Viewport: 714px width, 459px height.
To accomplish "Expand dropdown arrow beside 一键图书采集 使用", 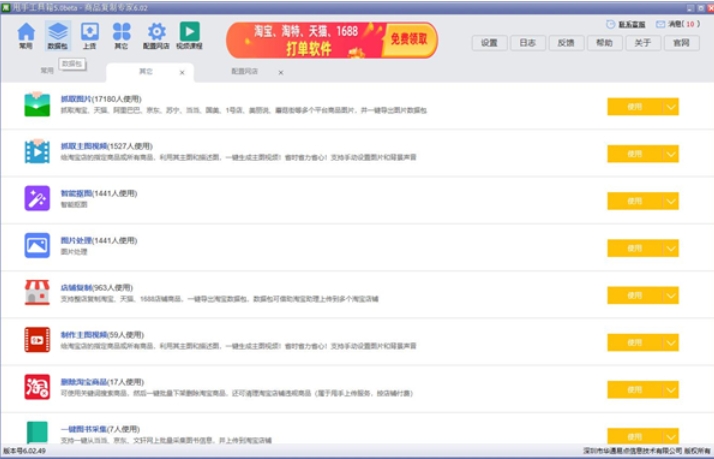I will click(x=671, y=436).
